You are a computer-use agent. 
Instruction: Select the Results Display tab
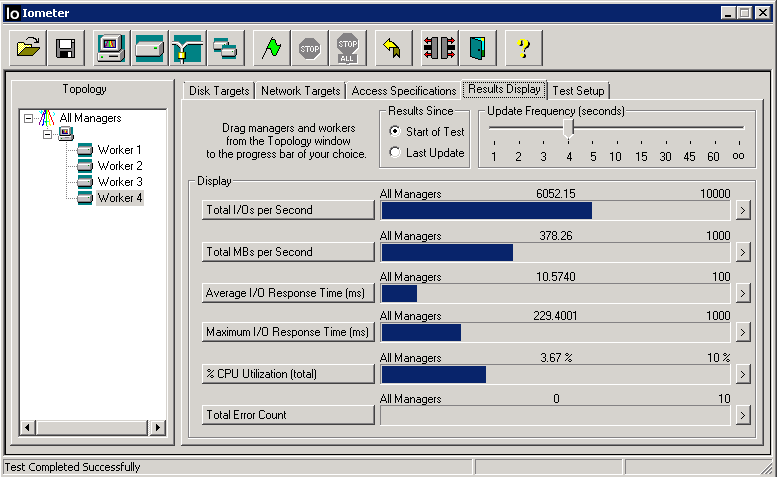[x=504, y=89]
